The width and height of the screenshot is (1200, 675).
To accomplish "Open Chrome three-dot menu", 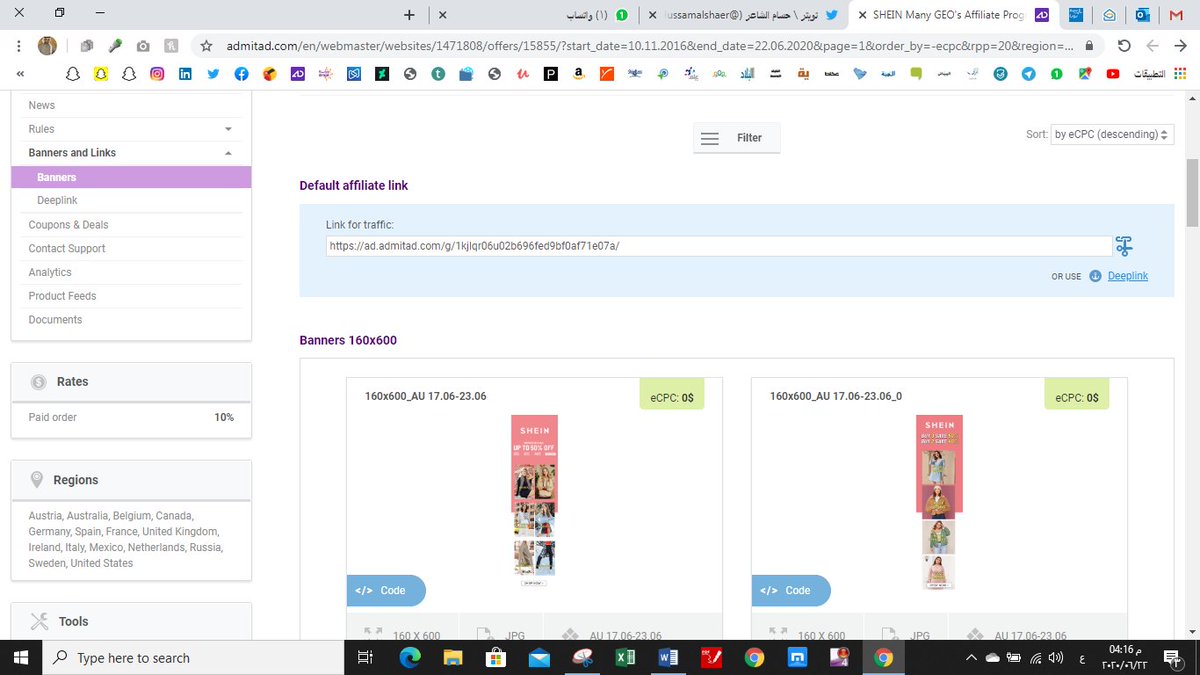I will 19,46.
